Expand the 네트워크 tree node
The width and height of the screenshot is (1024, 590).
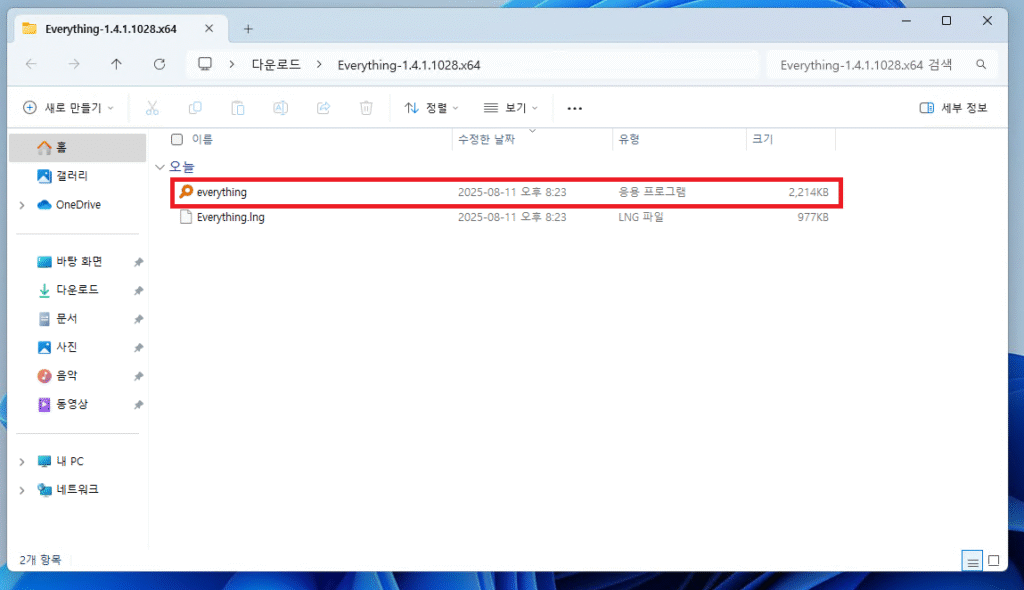22,490
